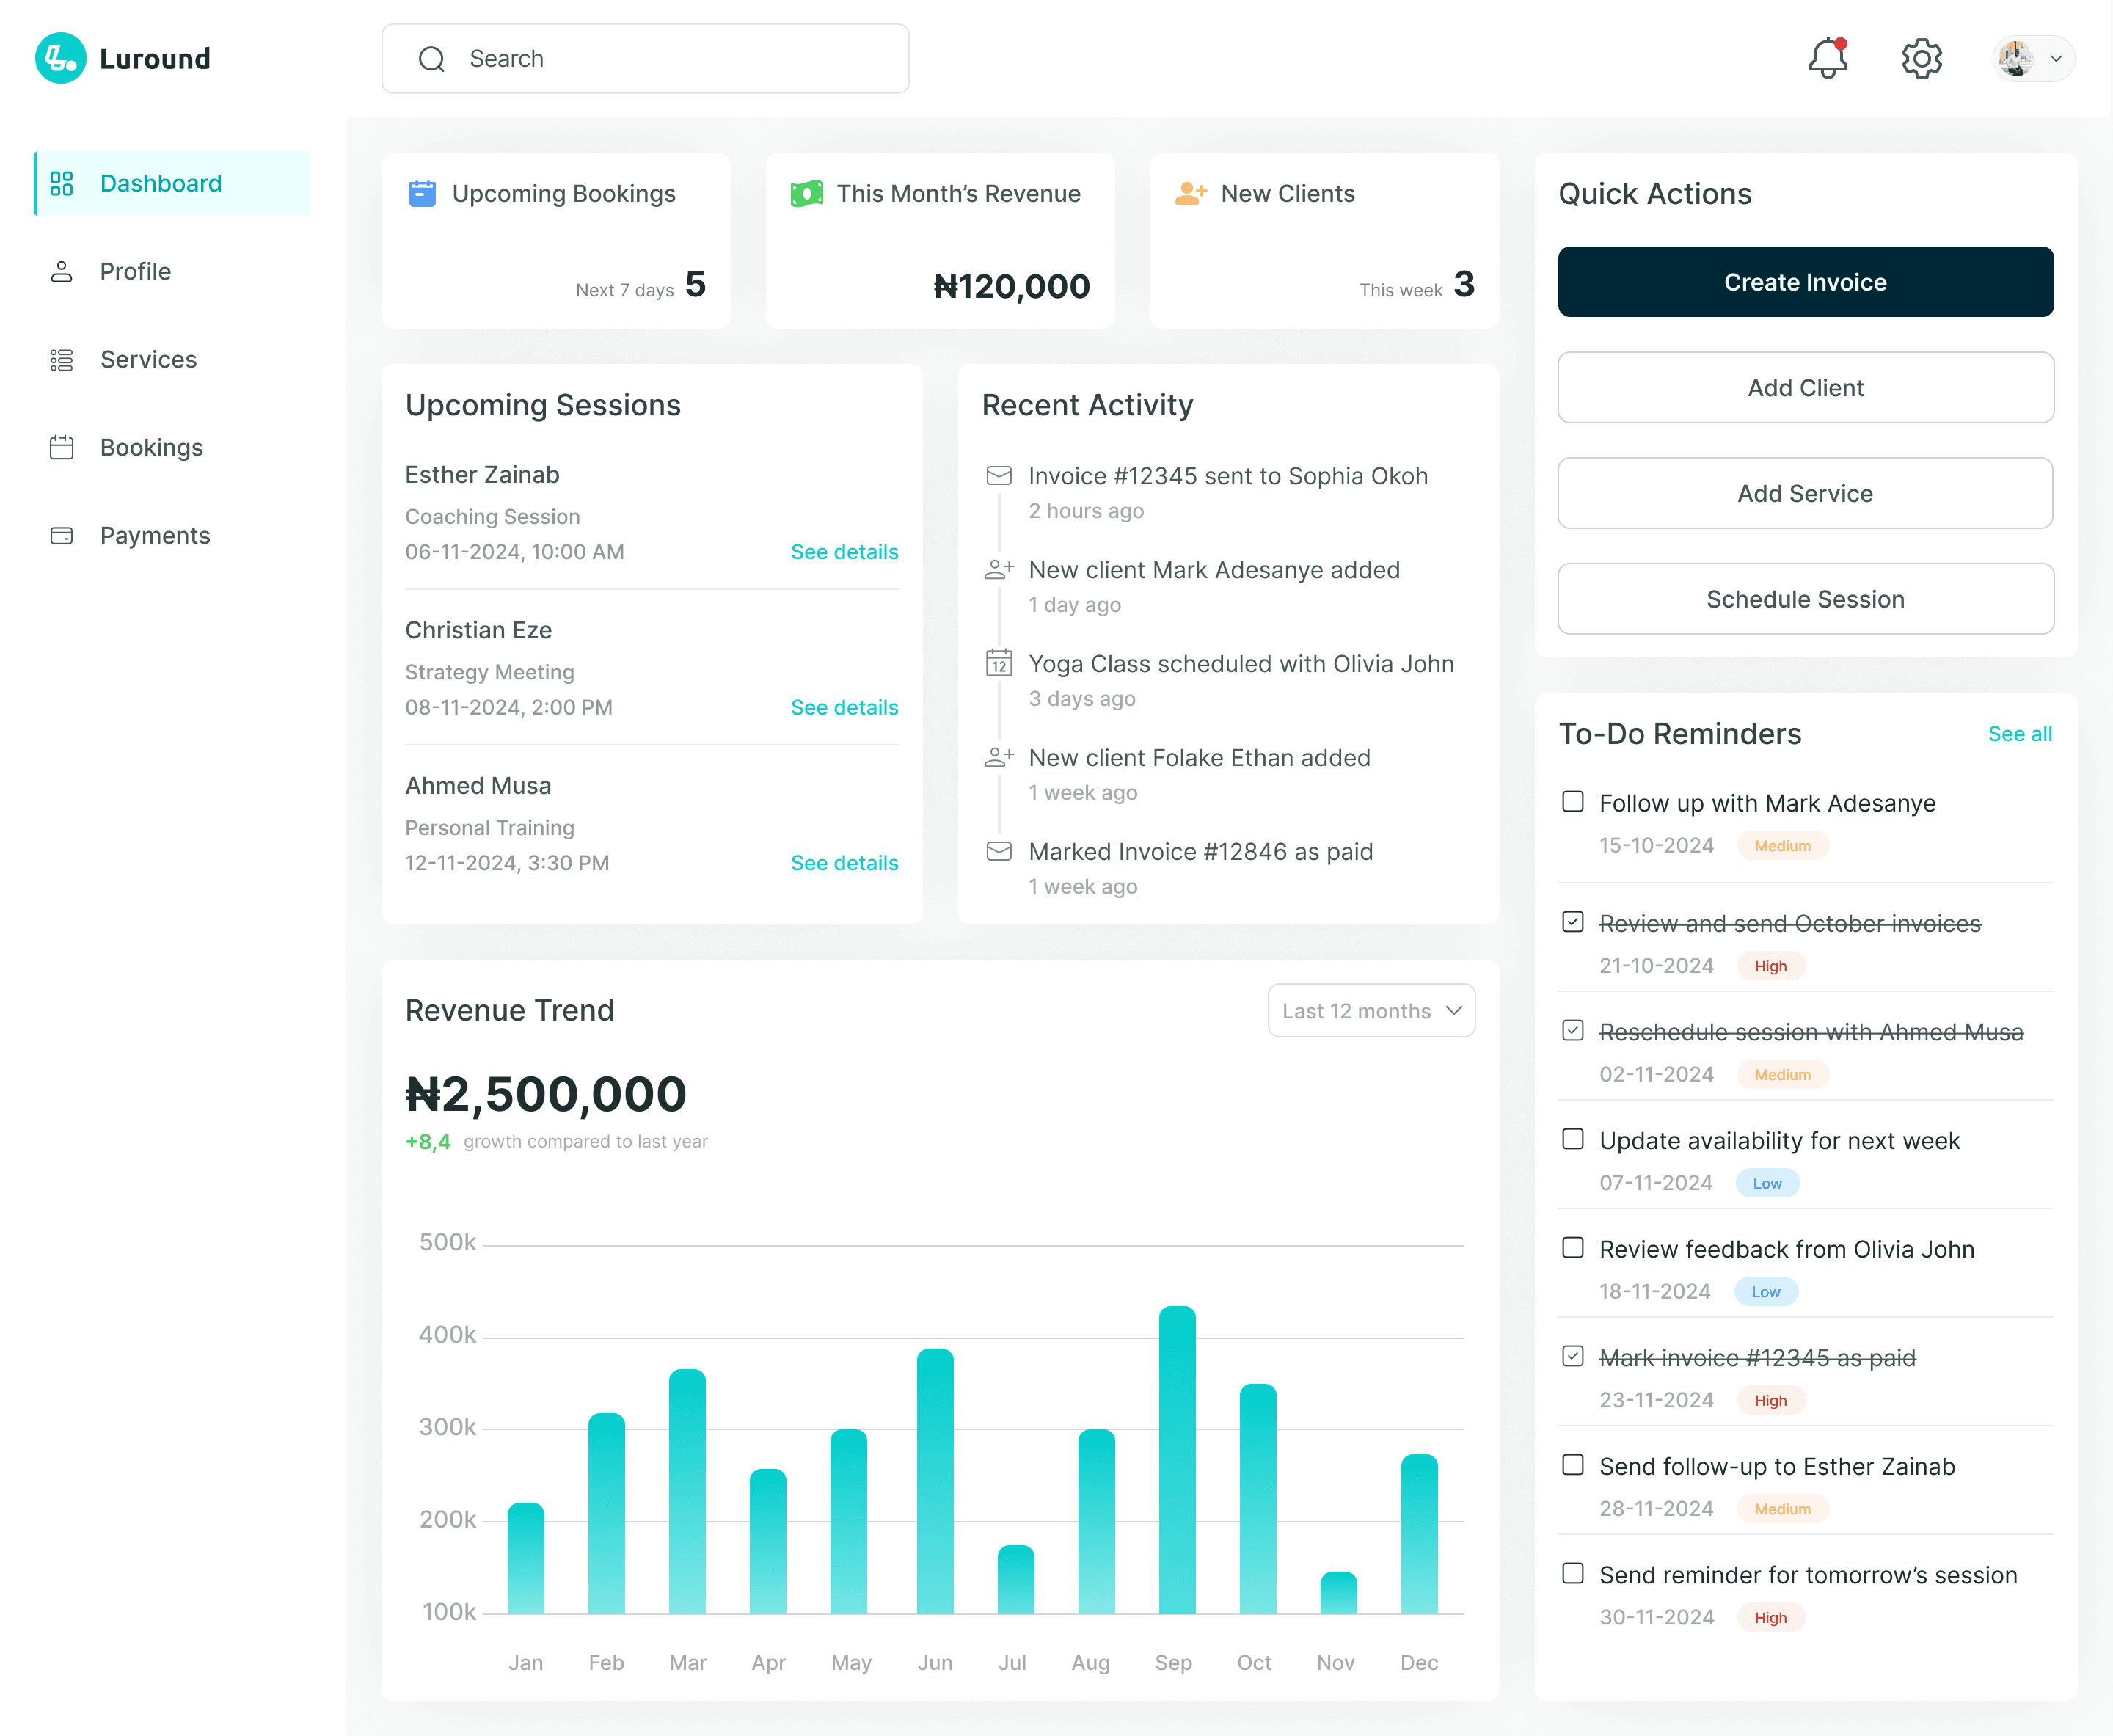This screenshot has height=1736, width=2113.
Task: Click the New Clients person-plus icon
Action: [1190, 193]
